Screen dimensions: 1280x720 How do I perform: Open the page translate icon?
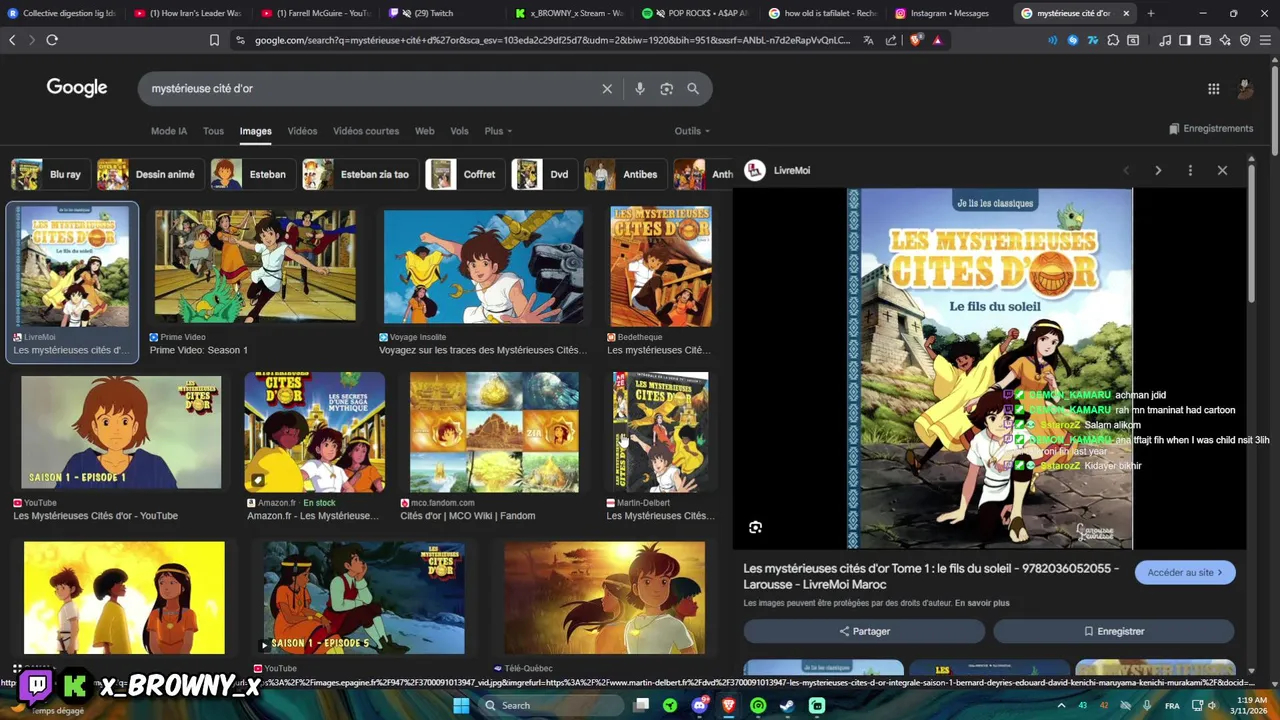tap(868, 40)
